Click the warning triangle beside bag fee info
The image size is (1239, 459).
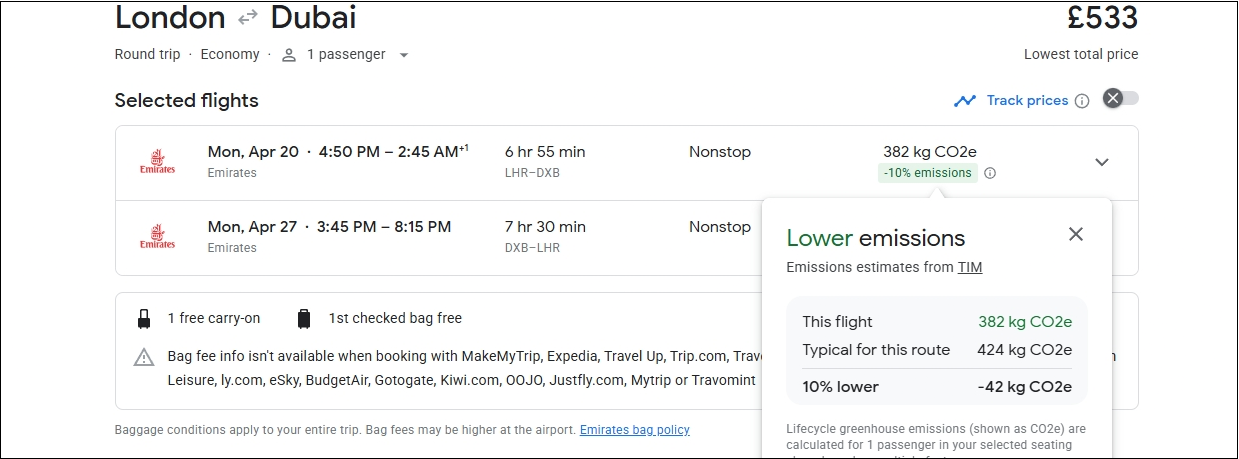[145, 357]
